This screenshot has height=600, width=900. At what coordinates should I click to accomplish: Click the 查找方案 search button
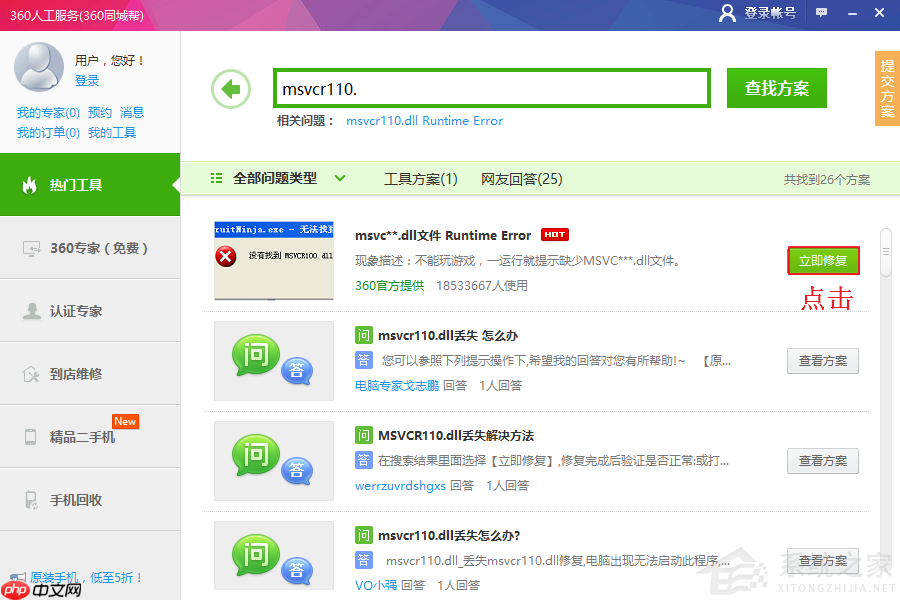776,88
